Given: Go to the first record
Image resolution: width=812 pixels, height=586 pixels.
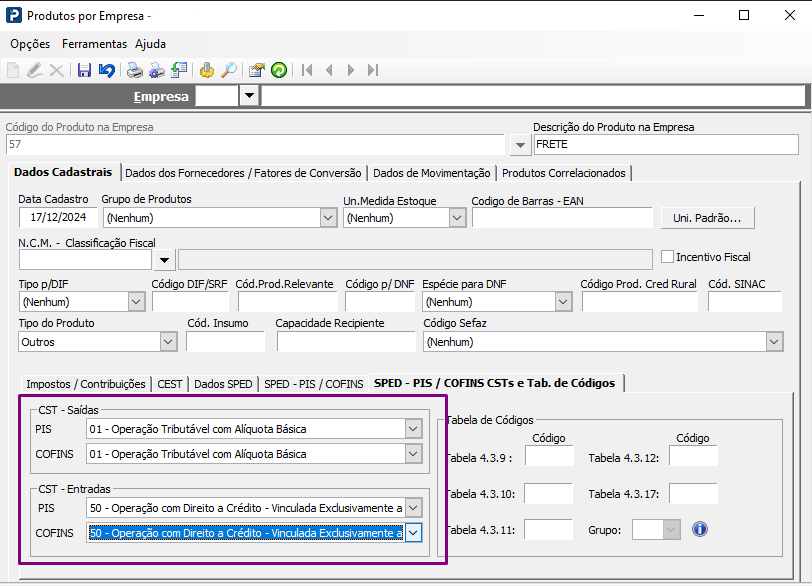Looking at the screenshot, I should point(307,70).
